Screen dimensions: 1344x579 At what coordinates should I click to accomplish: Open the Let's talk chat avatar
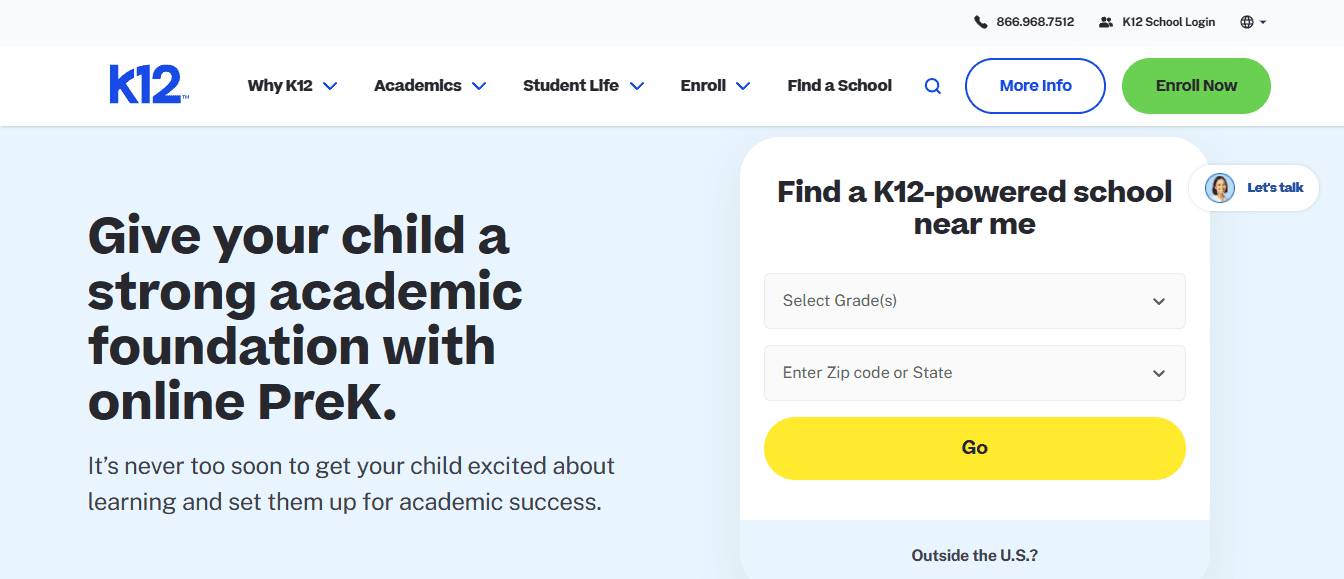point(1219,187)
